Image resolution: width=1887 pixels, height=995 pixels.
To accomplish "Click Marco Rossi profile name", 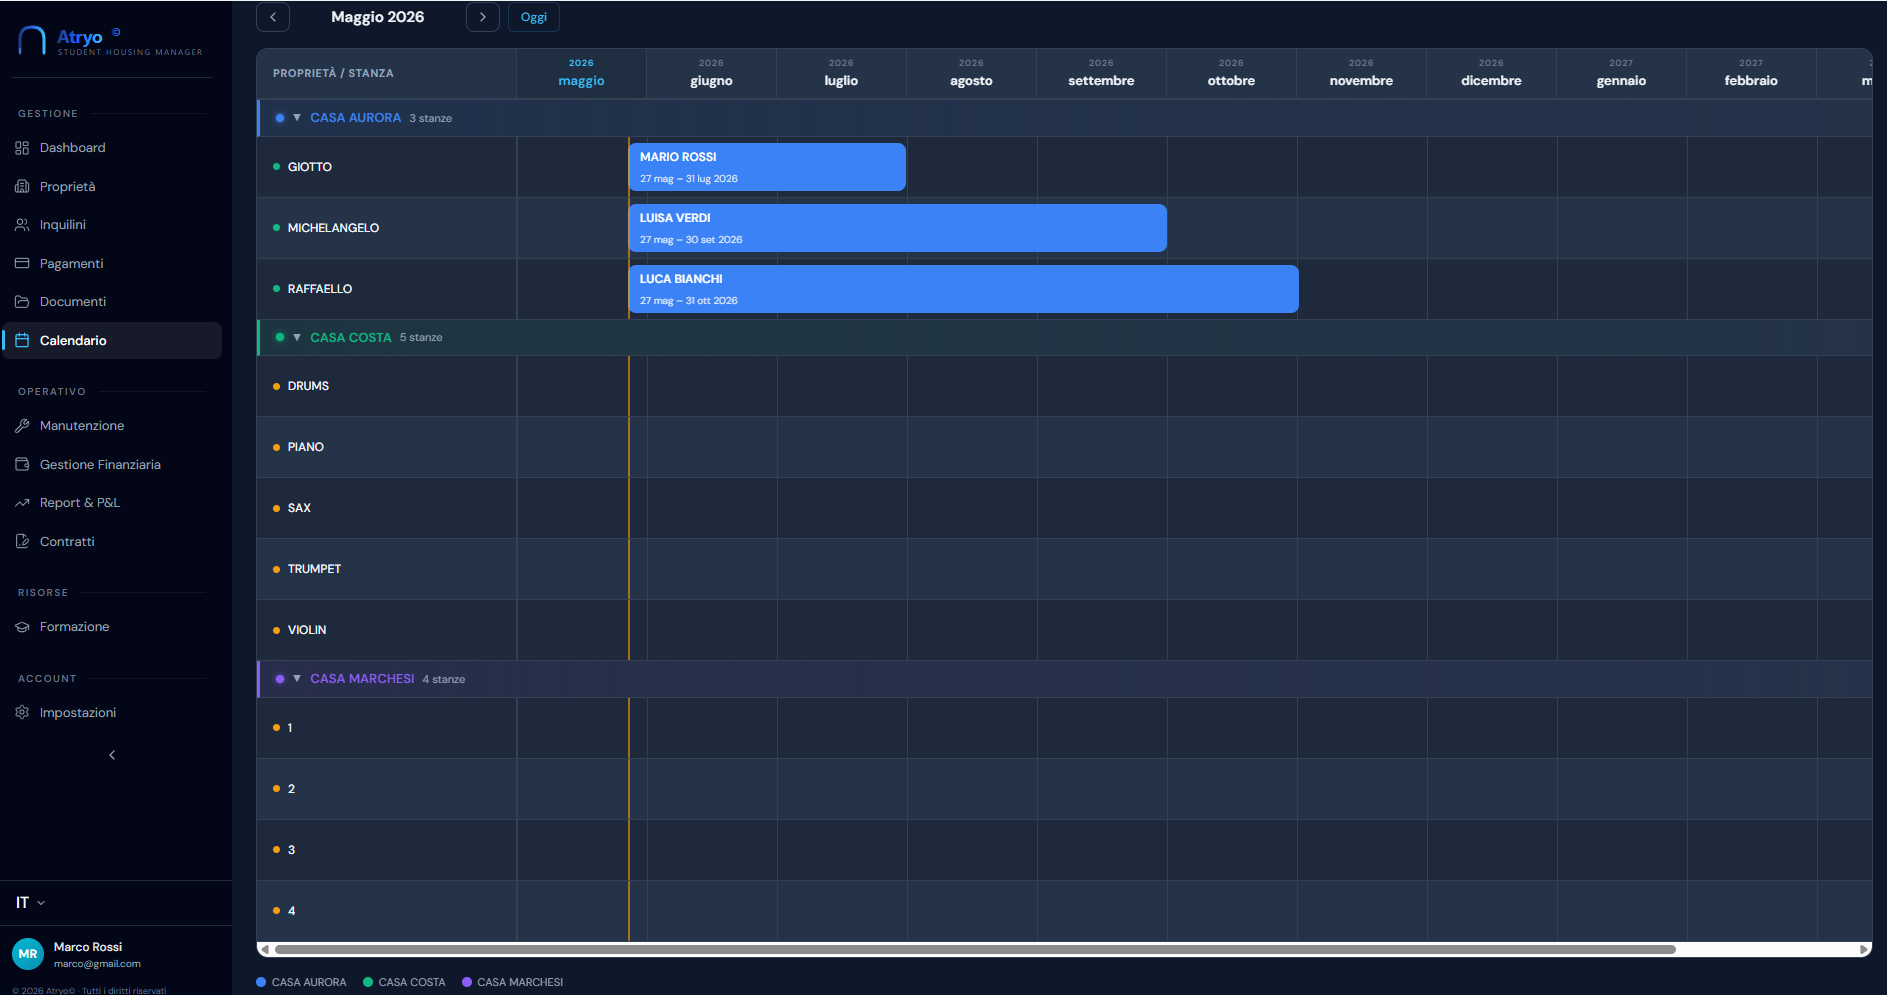I will [x=88, y=947].
